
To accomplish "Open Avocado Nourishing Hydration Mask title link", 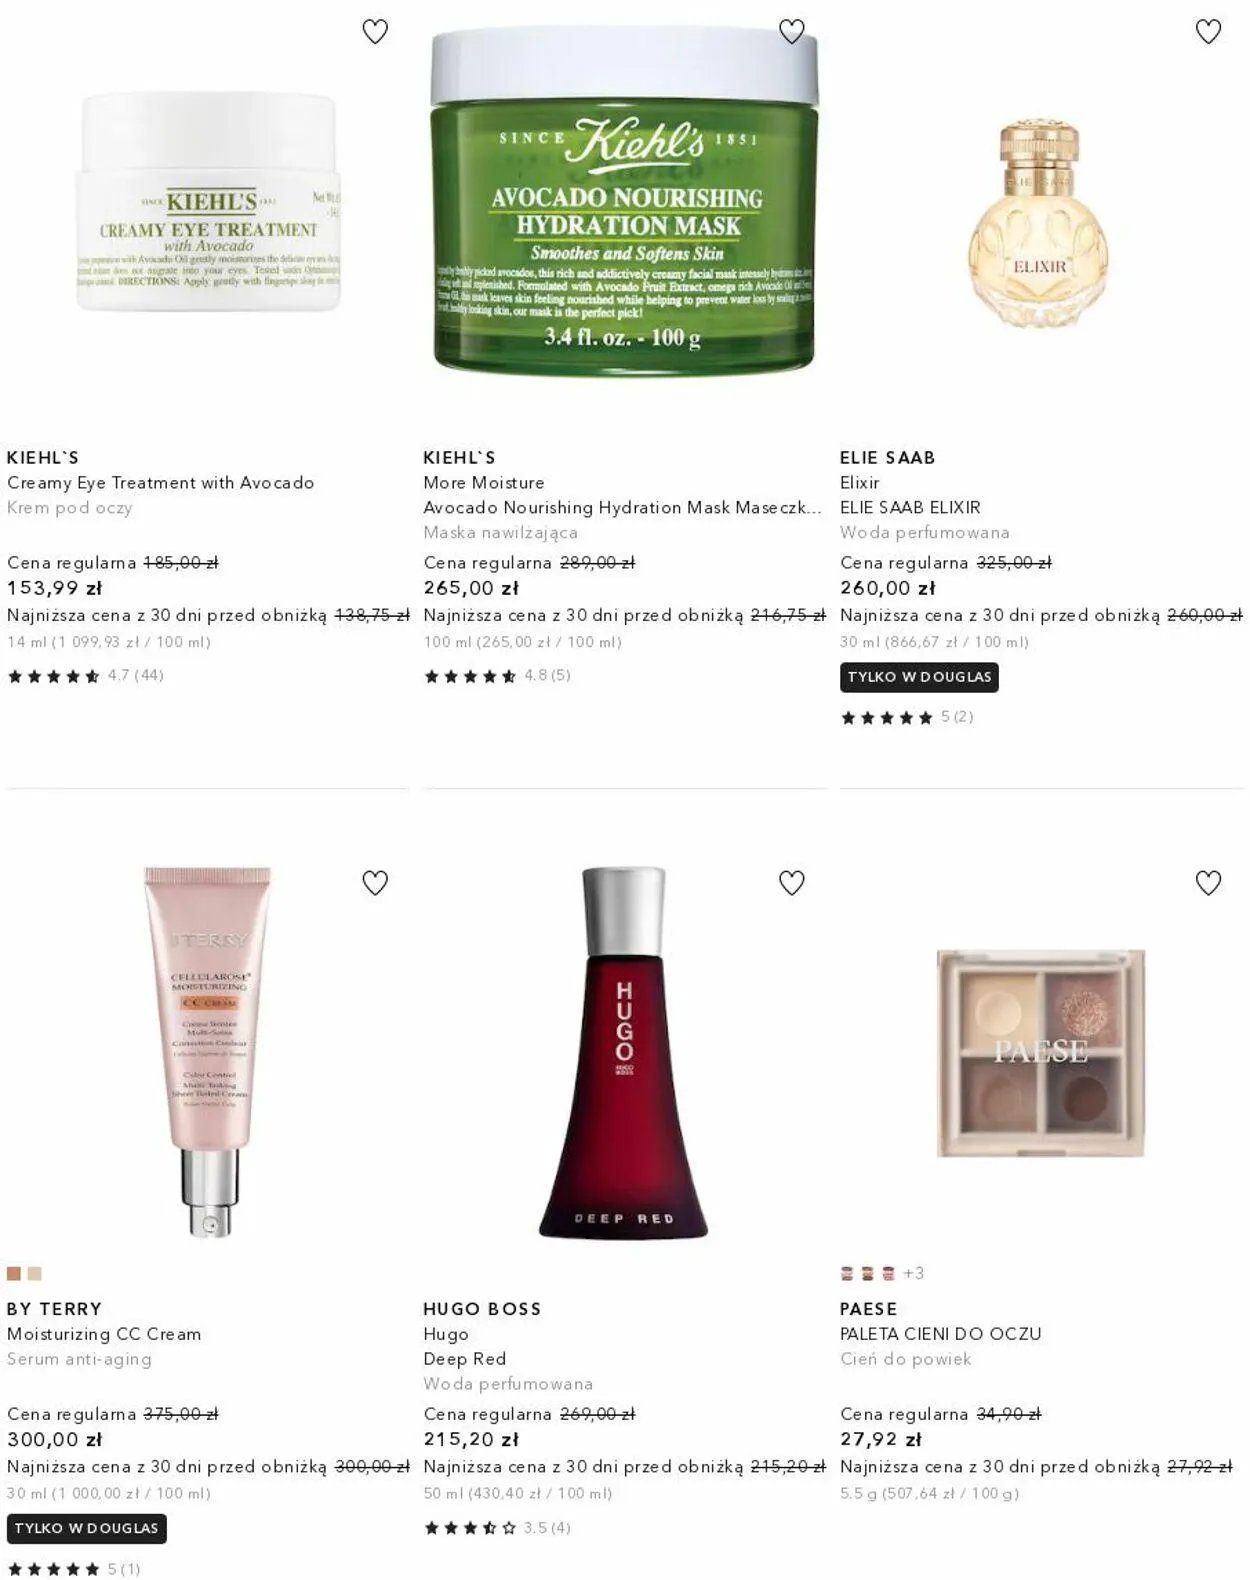I will tap(623, 508).
